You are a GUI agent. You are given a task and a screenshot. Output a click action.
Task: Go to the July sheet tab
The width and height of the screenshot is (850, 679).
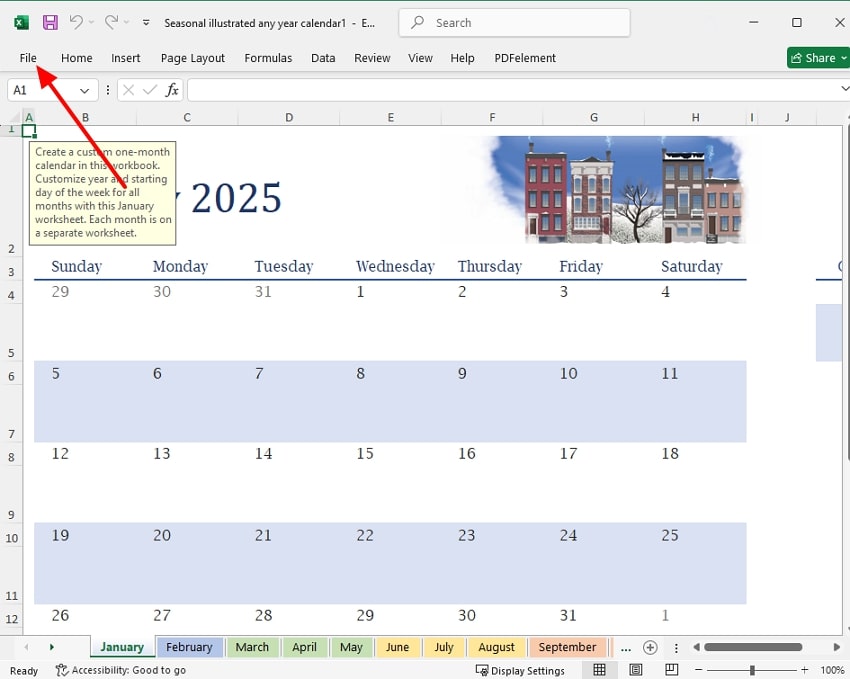(x=444, y=647)
